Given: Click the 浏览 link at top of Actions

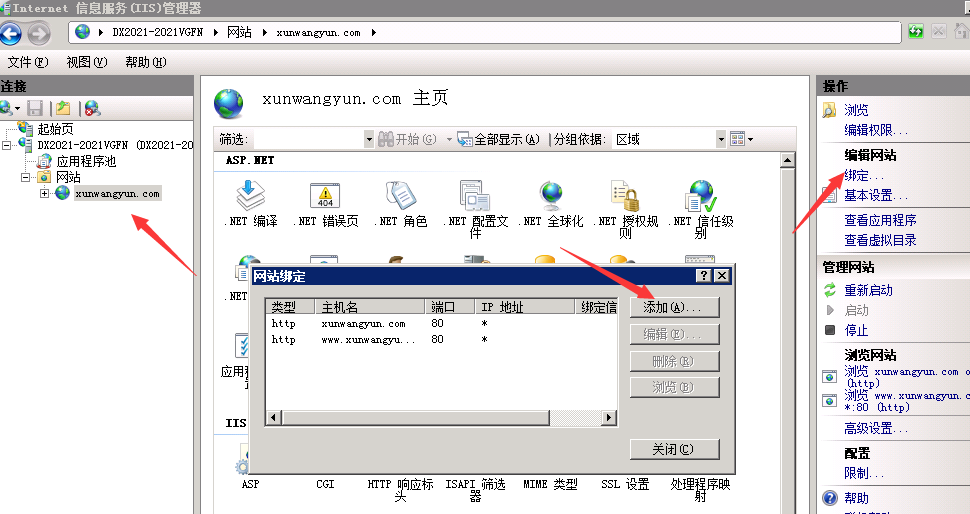Looking at the screenshot, I should [856, 110].
